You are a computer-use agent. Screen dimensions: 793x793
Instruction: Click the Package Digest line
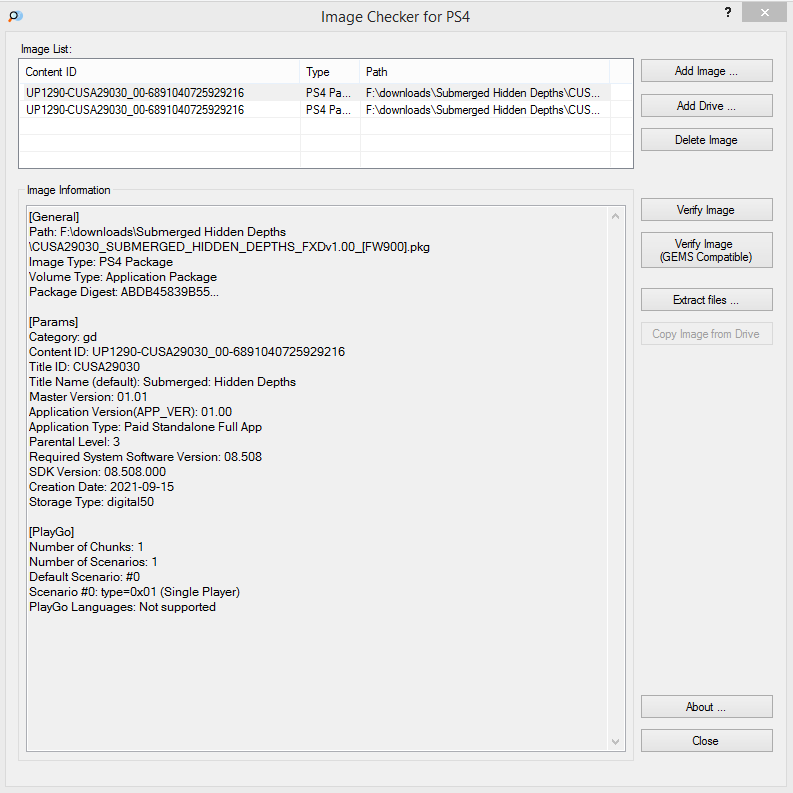point(124,292)
